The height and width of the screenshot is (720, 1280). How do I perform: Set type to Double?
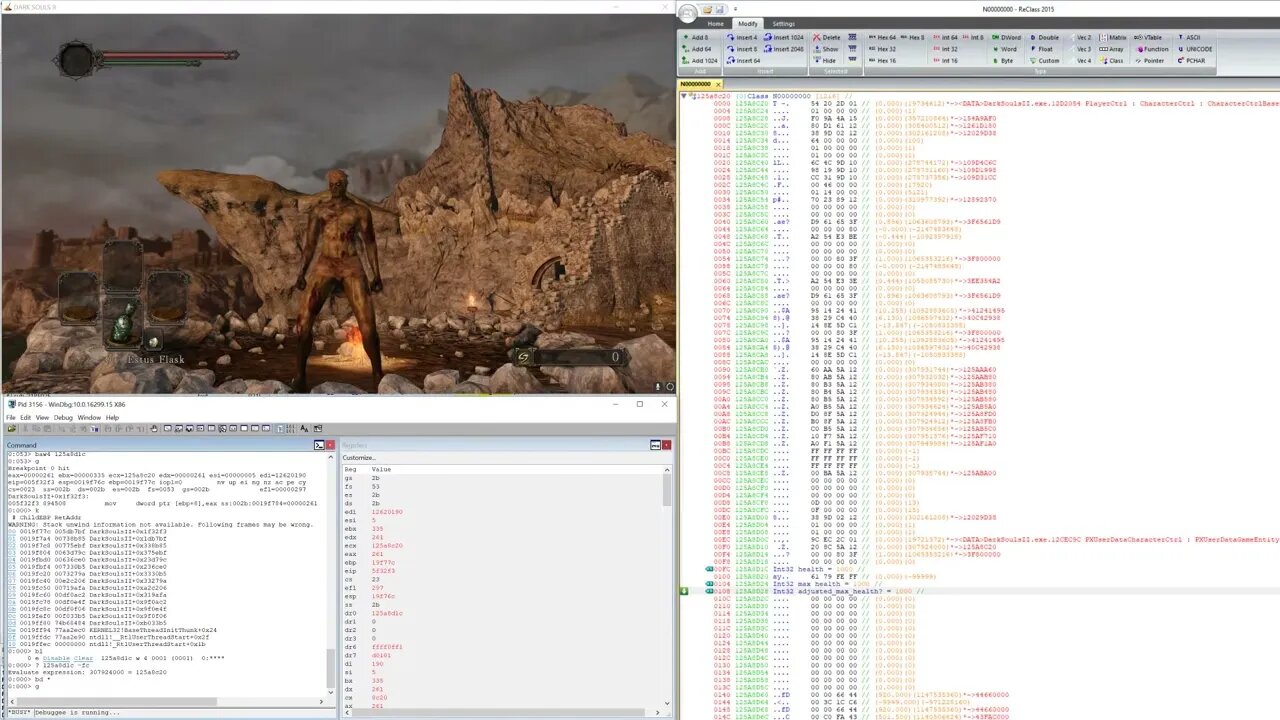coord(1044,37)
